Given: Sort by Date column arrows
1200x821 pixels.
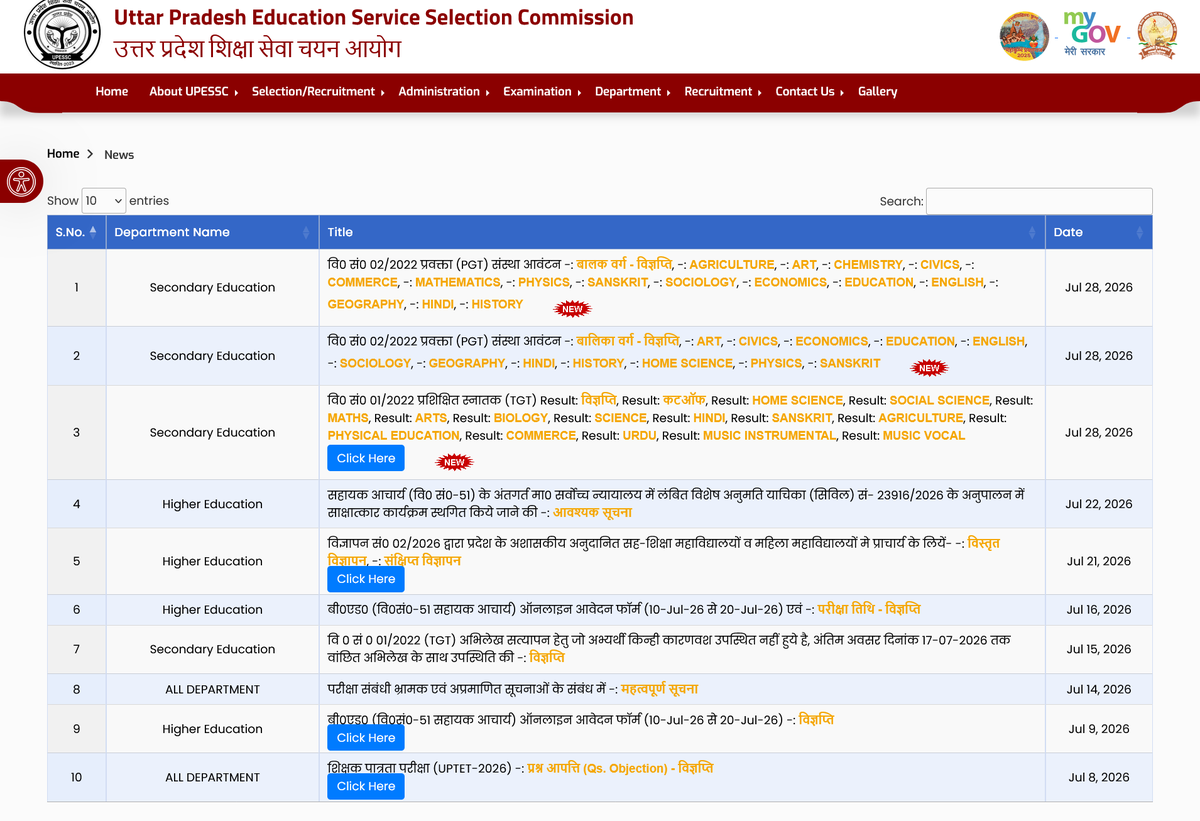Looking at the screenshot, I should tap(1139, 232).
